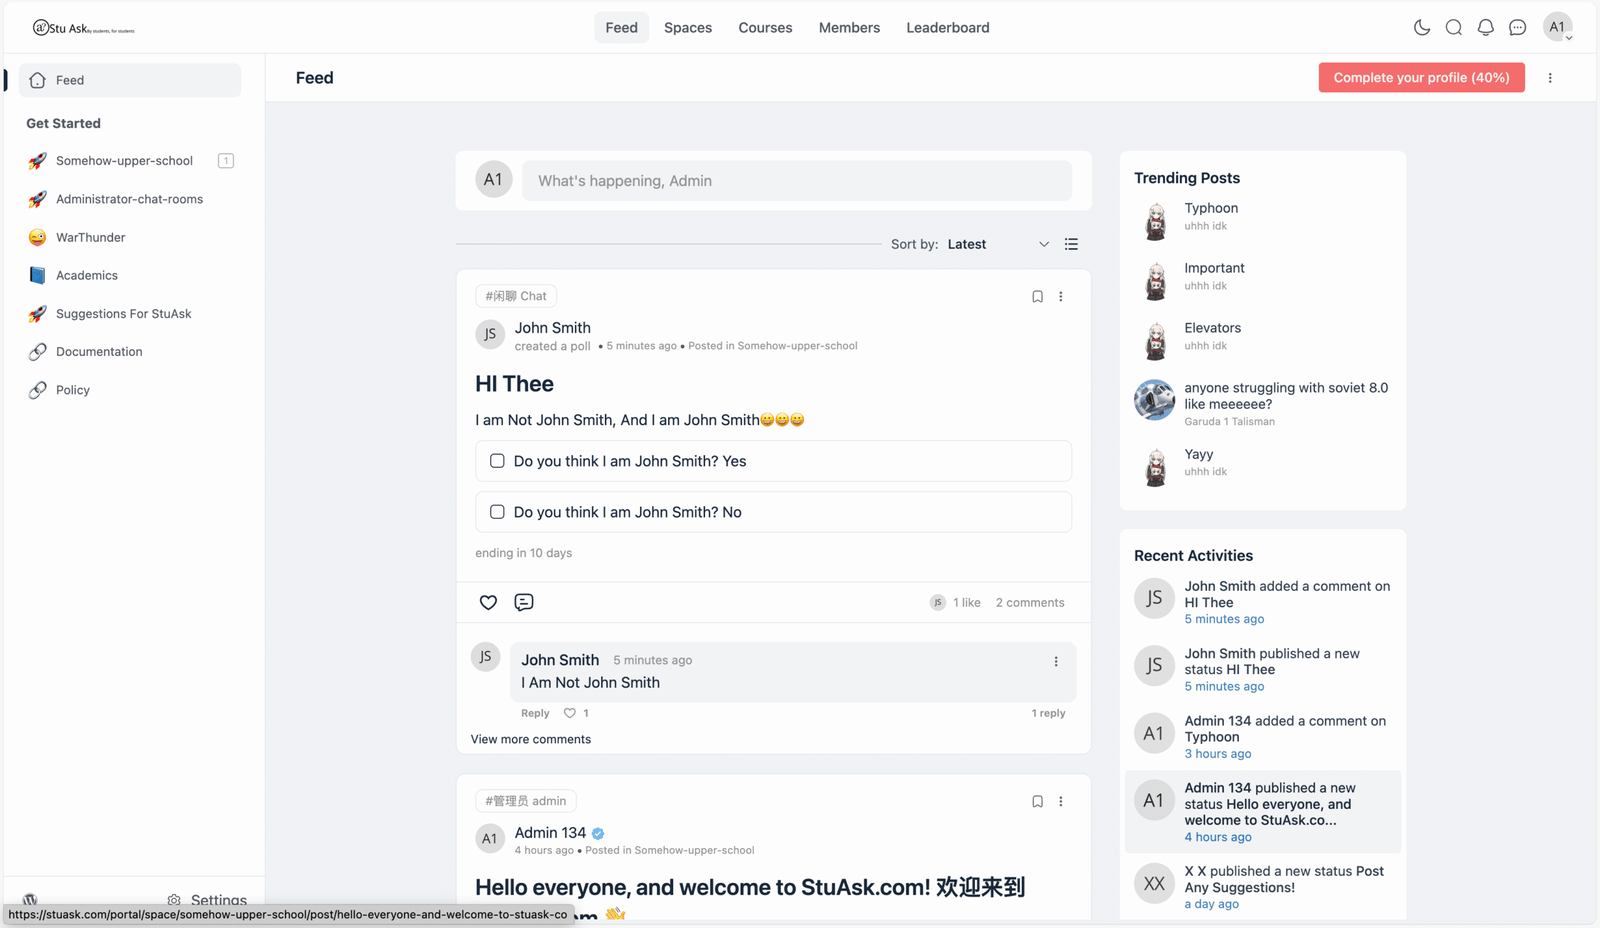Open three-dot menu on John Smith's comment
The width and height of the screenshot is (1600, 928).
point(1055,661)
